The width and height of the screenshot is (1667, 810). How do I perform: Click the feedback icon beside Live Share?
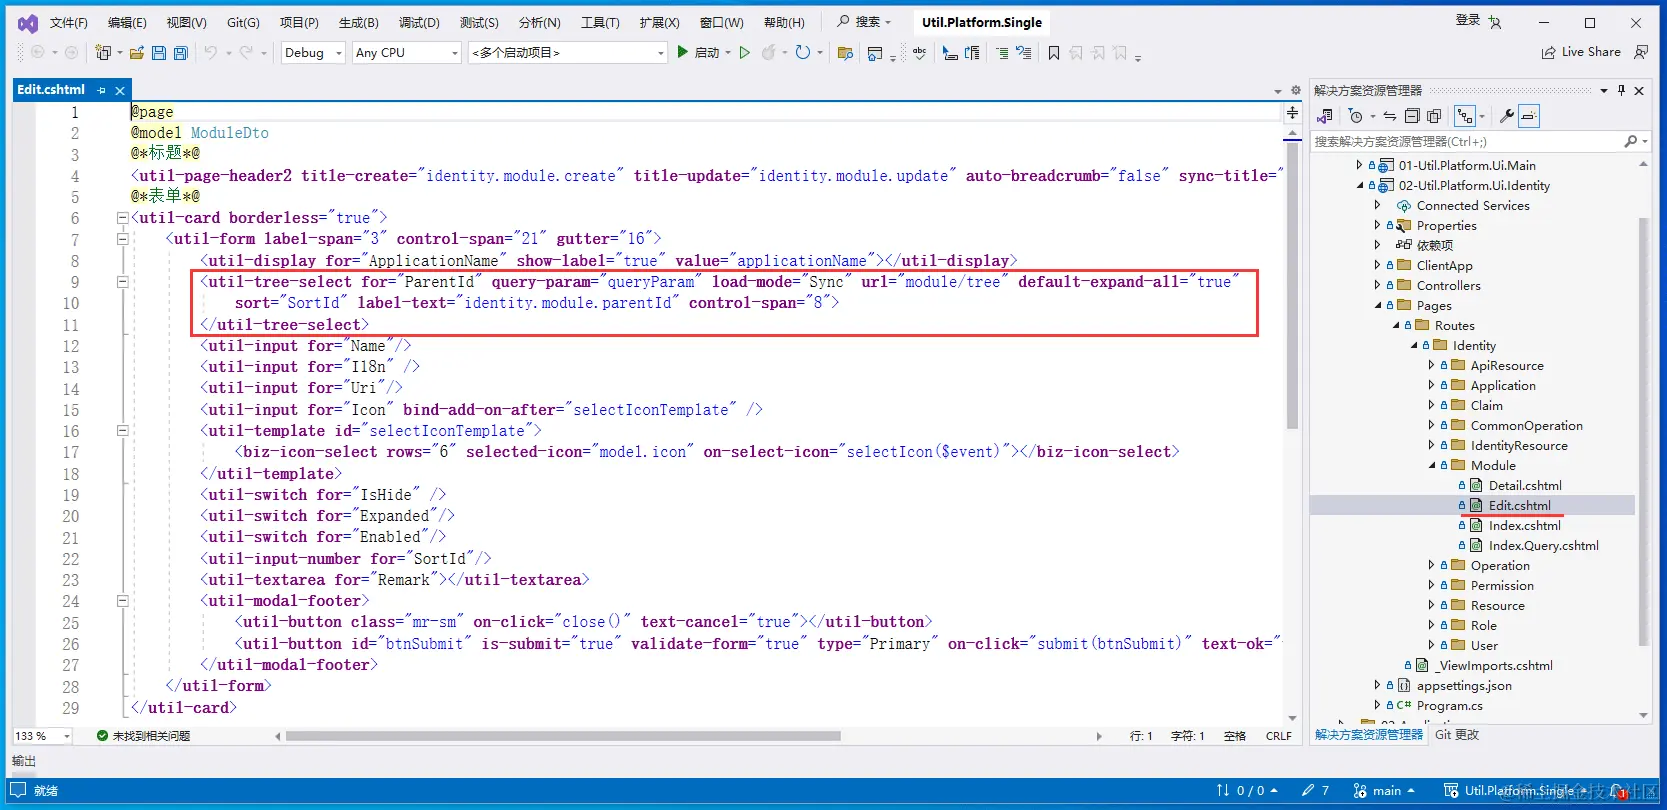coord(1641,52)
